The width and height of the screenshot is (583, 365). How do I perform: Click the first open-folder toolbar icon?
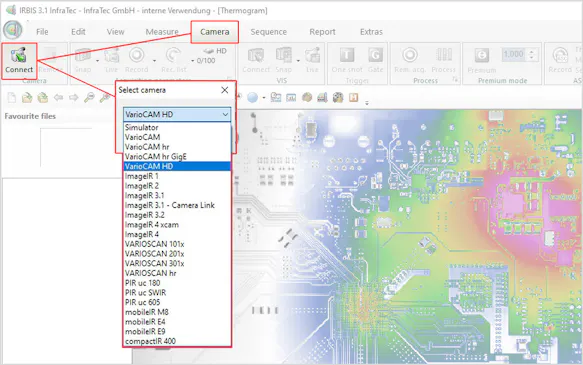[27, 98]
